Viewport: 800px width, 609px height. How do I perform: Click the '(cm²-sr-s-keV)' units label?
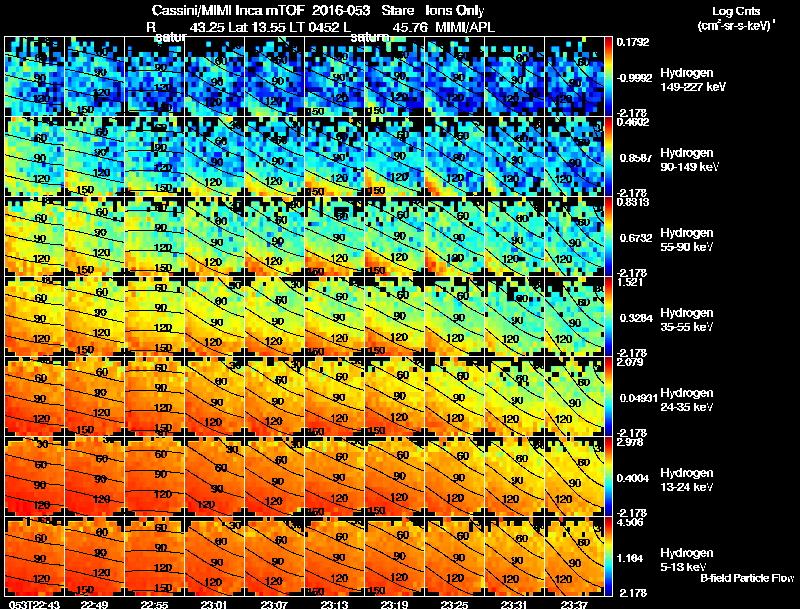tap(736, 26)
